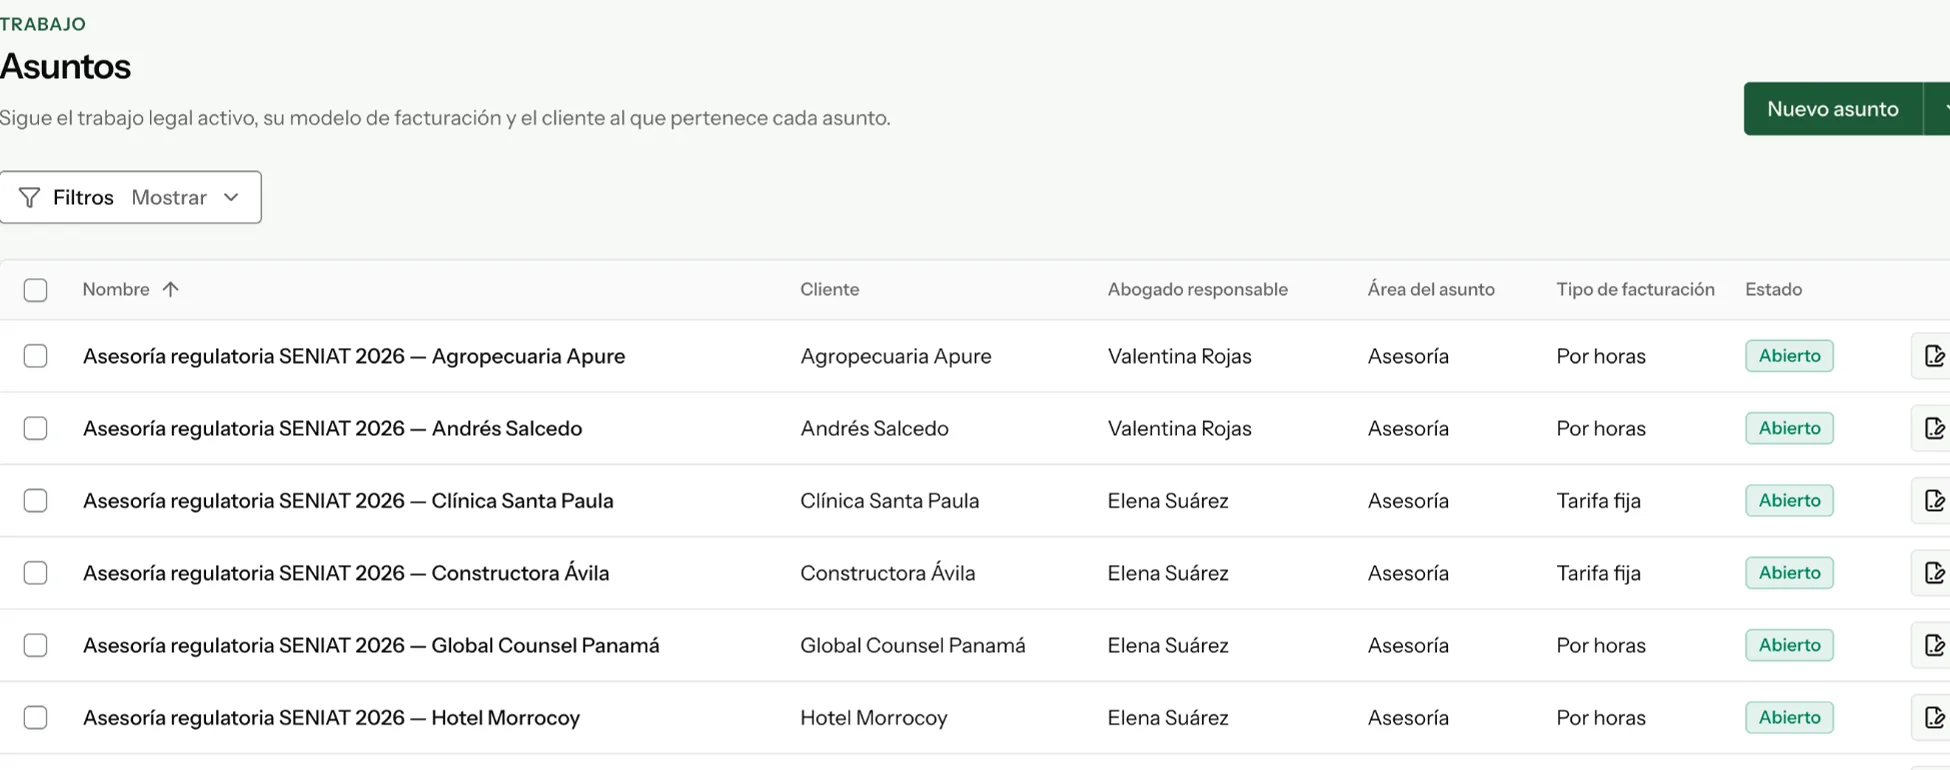The image size is (1950, 770).
Task: Click the Área del asunto column header
Action: coord(1431,289)
